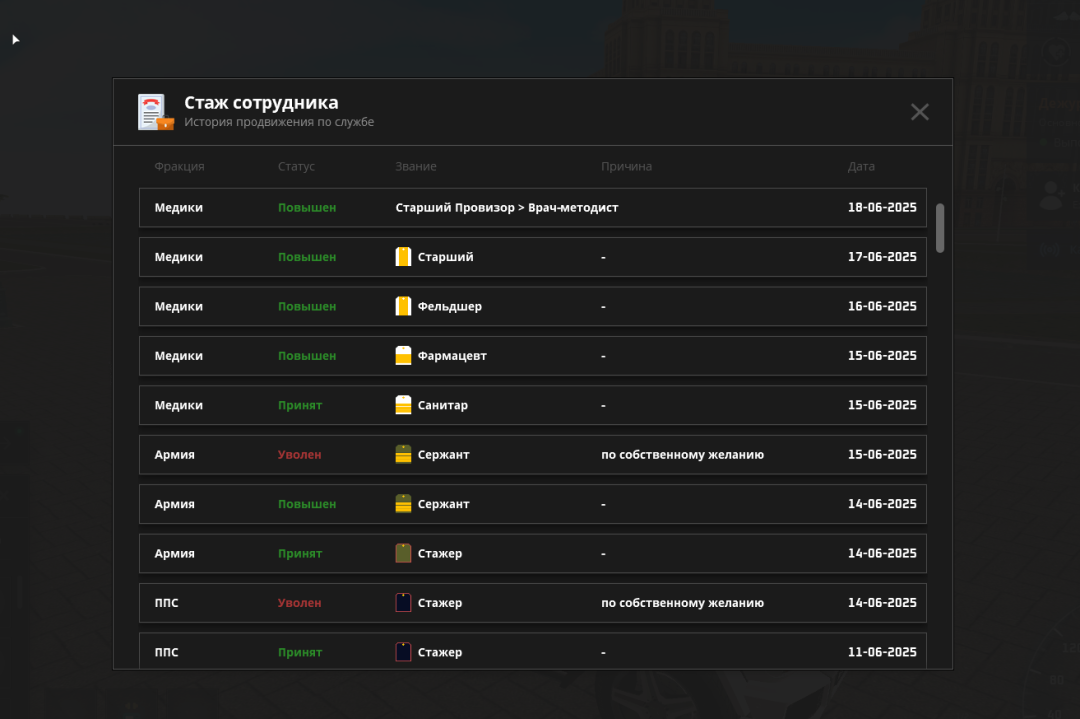Click the date 18-06-2025

882,207
